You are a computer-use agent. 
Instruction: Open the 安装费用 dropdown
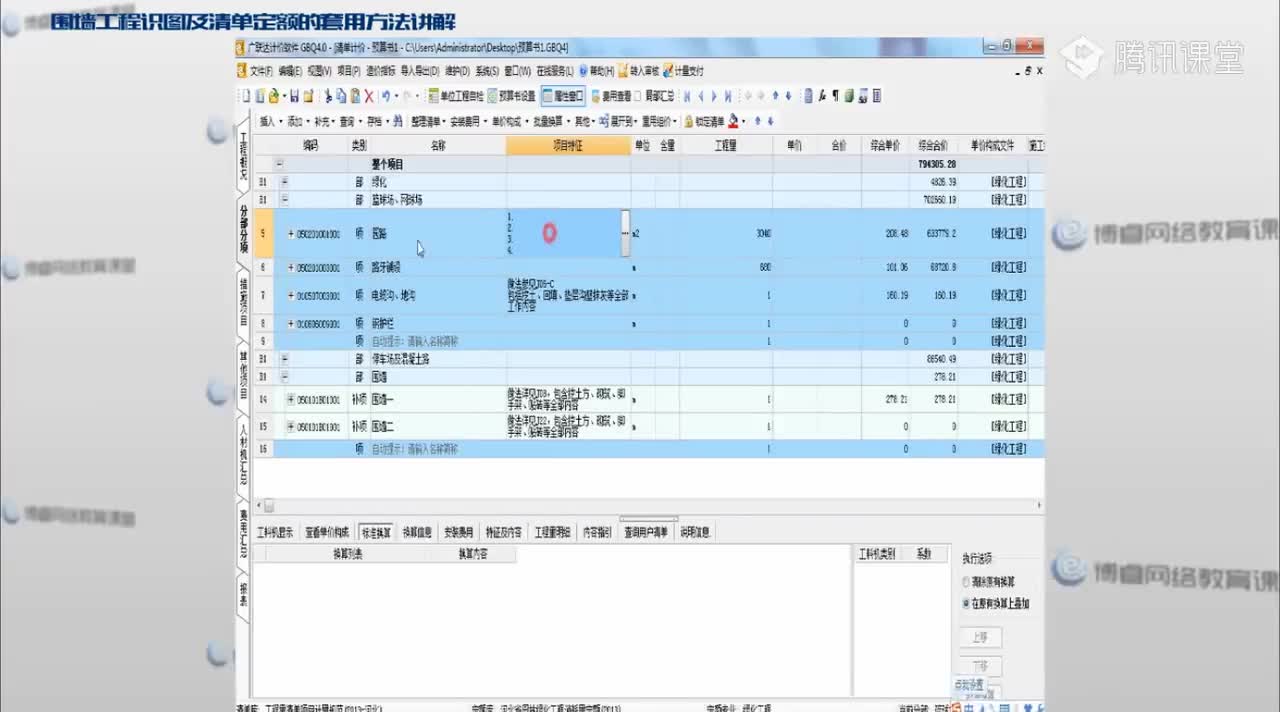[468, 121]
